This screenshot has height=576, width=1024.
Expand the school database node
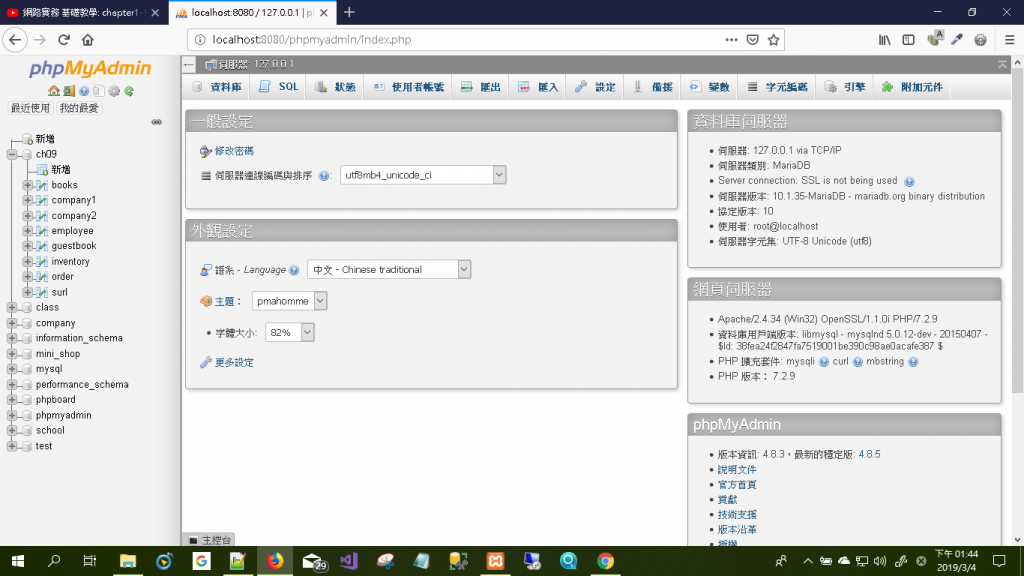click(12, 430)
